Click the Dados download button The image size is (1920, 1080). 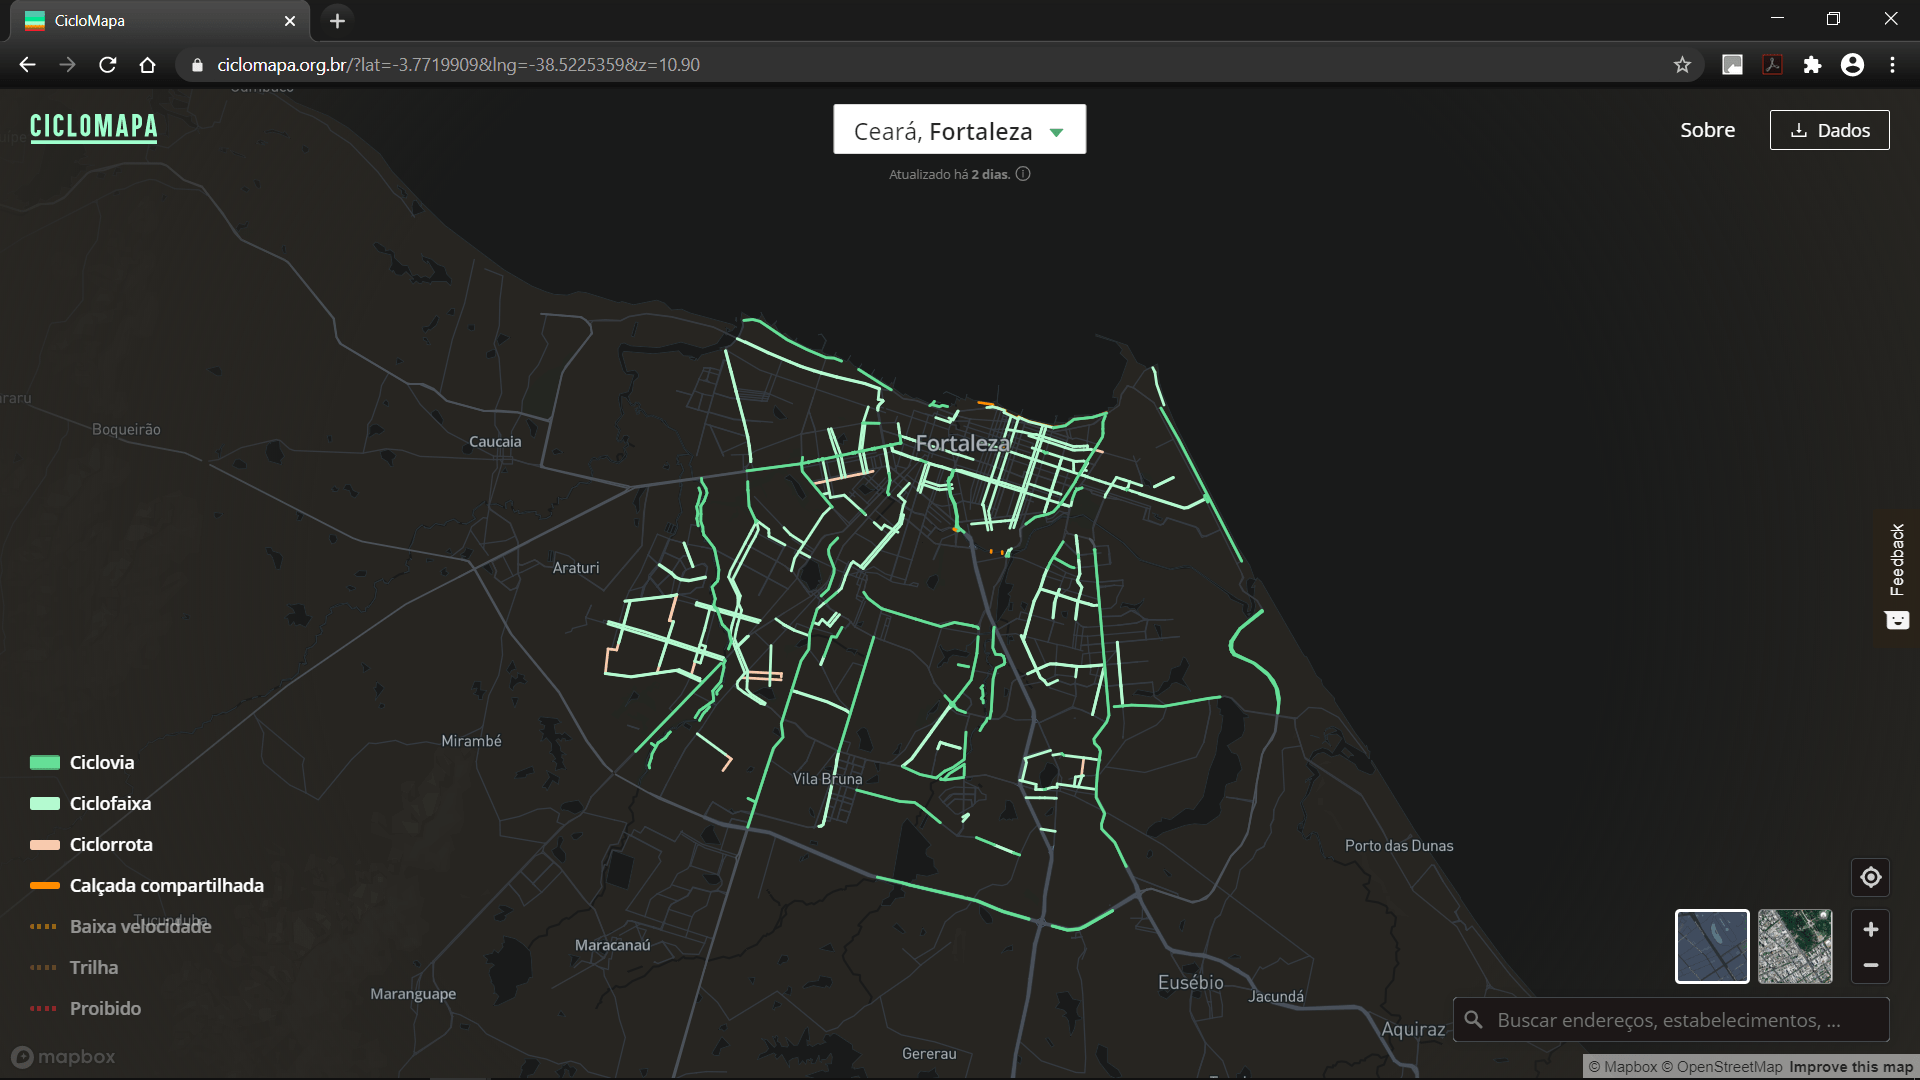click(1829, 130)
